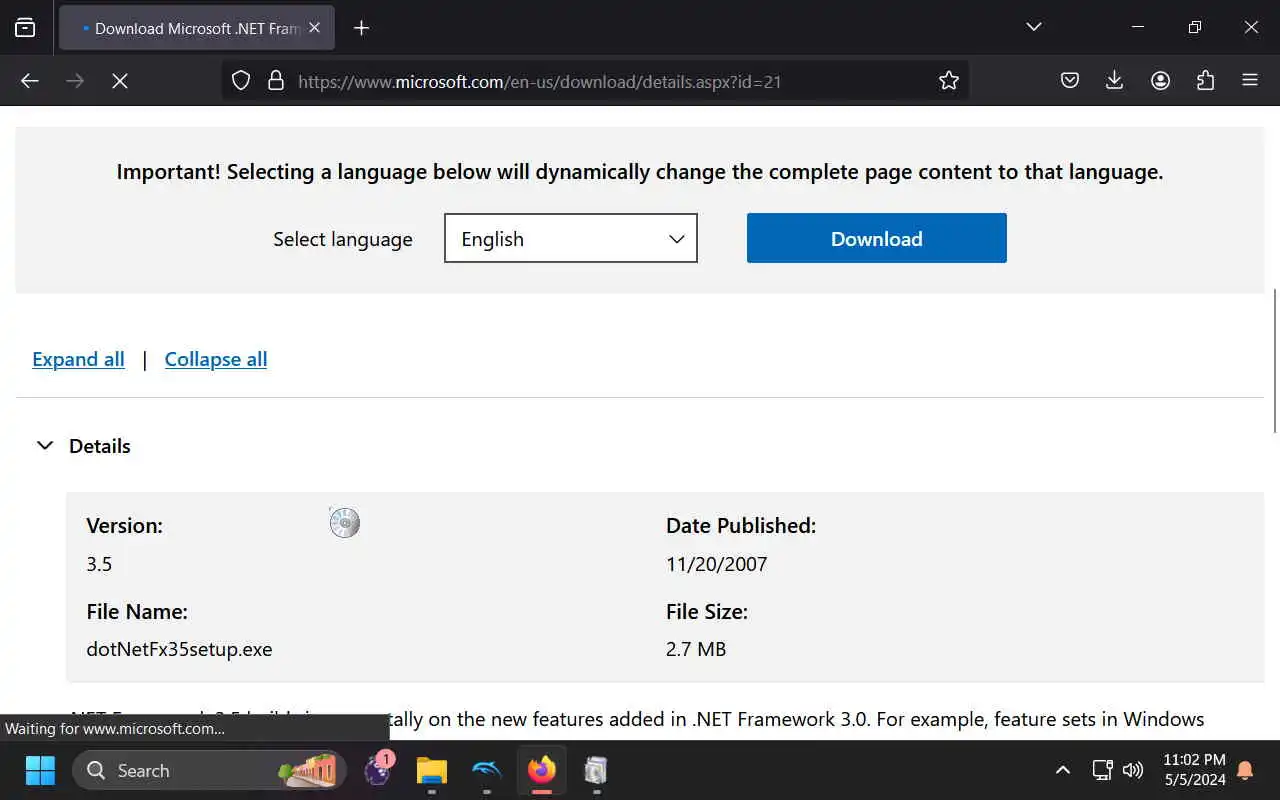Click the blue Download button

click(877, 238)
